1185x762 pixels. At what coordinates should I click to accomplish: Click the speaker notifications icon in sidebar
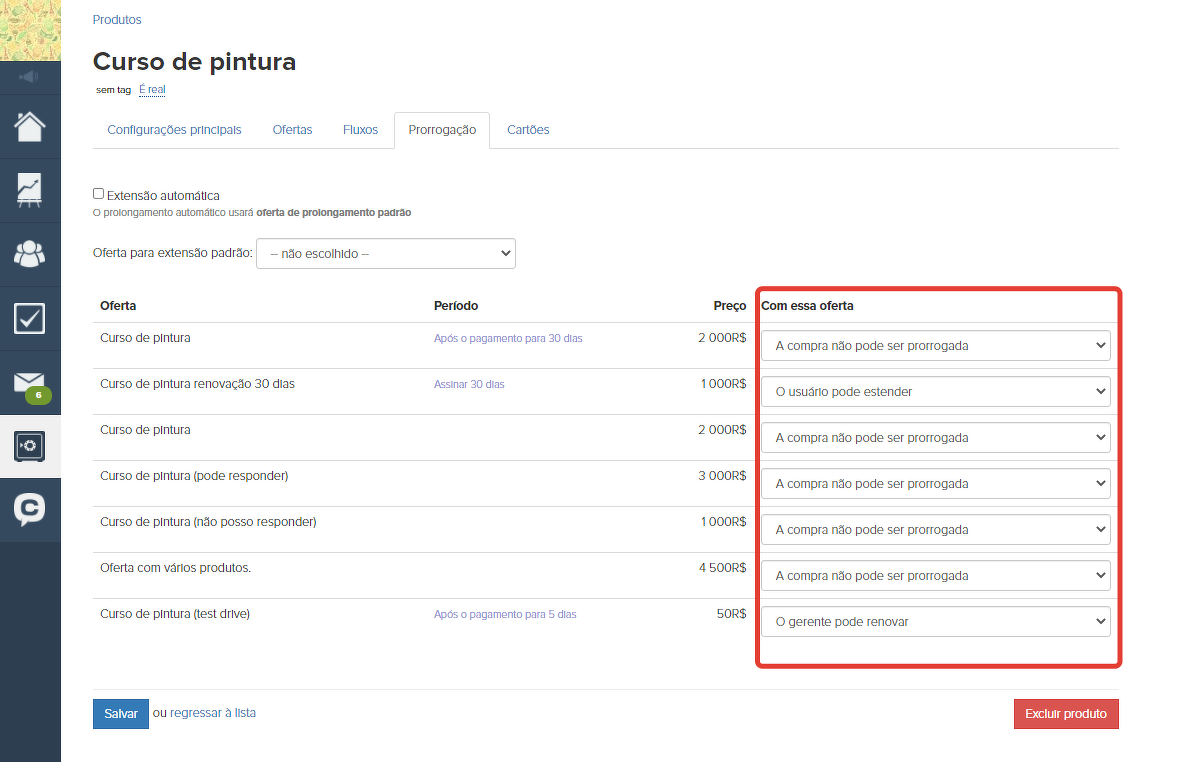[30, 77]
